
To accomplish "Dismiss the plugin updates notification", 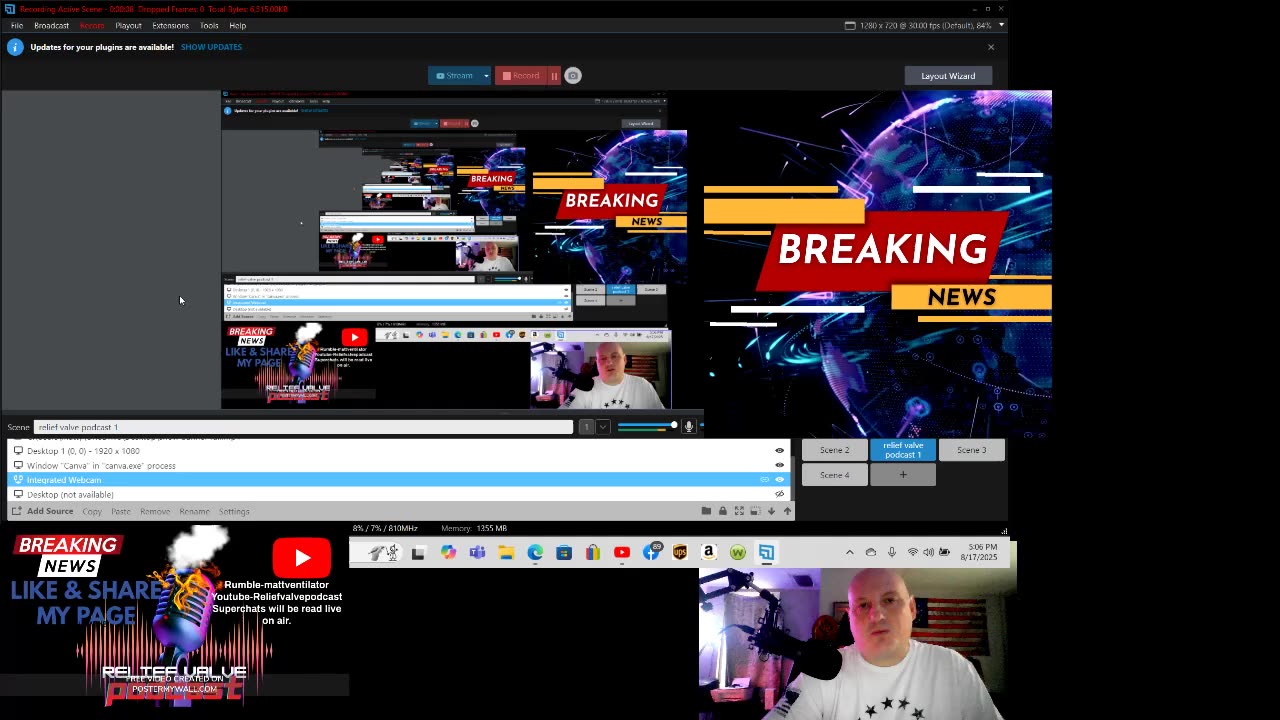I will [991, 47].
